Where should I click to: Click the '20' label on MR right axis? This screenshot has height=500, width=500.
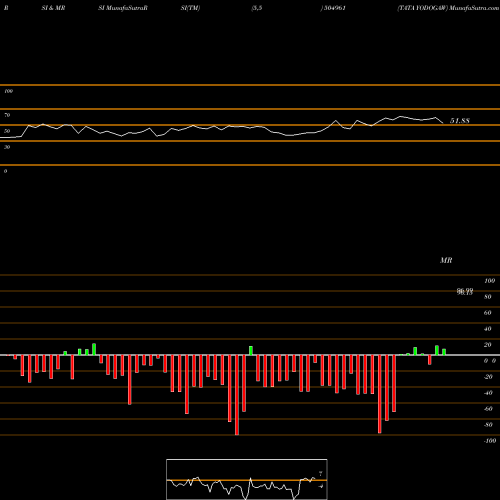click(x=488, y=345)
